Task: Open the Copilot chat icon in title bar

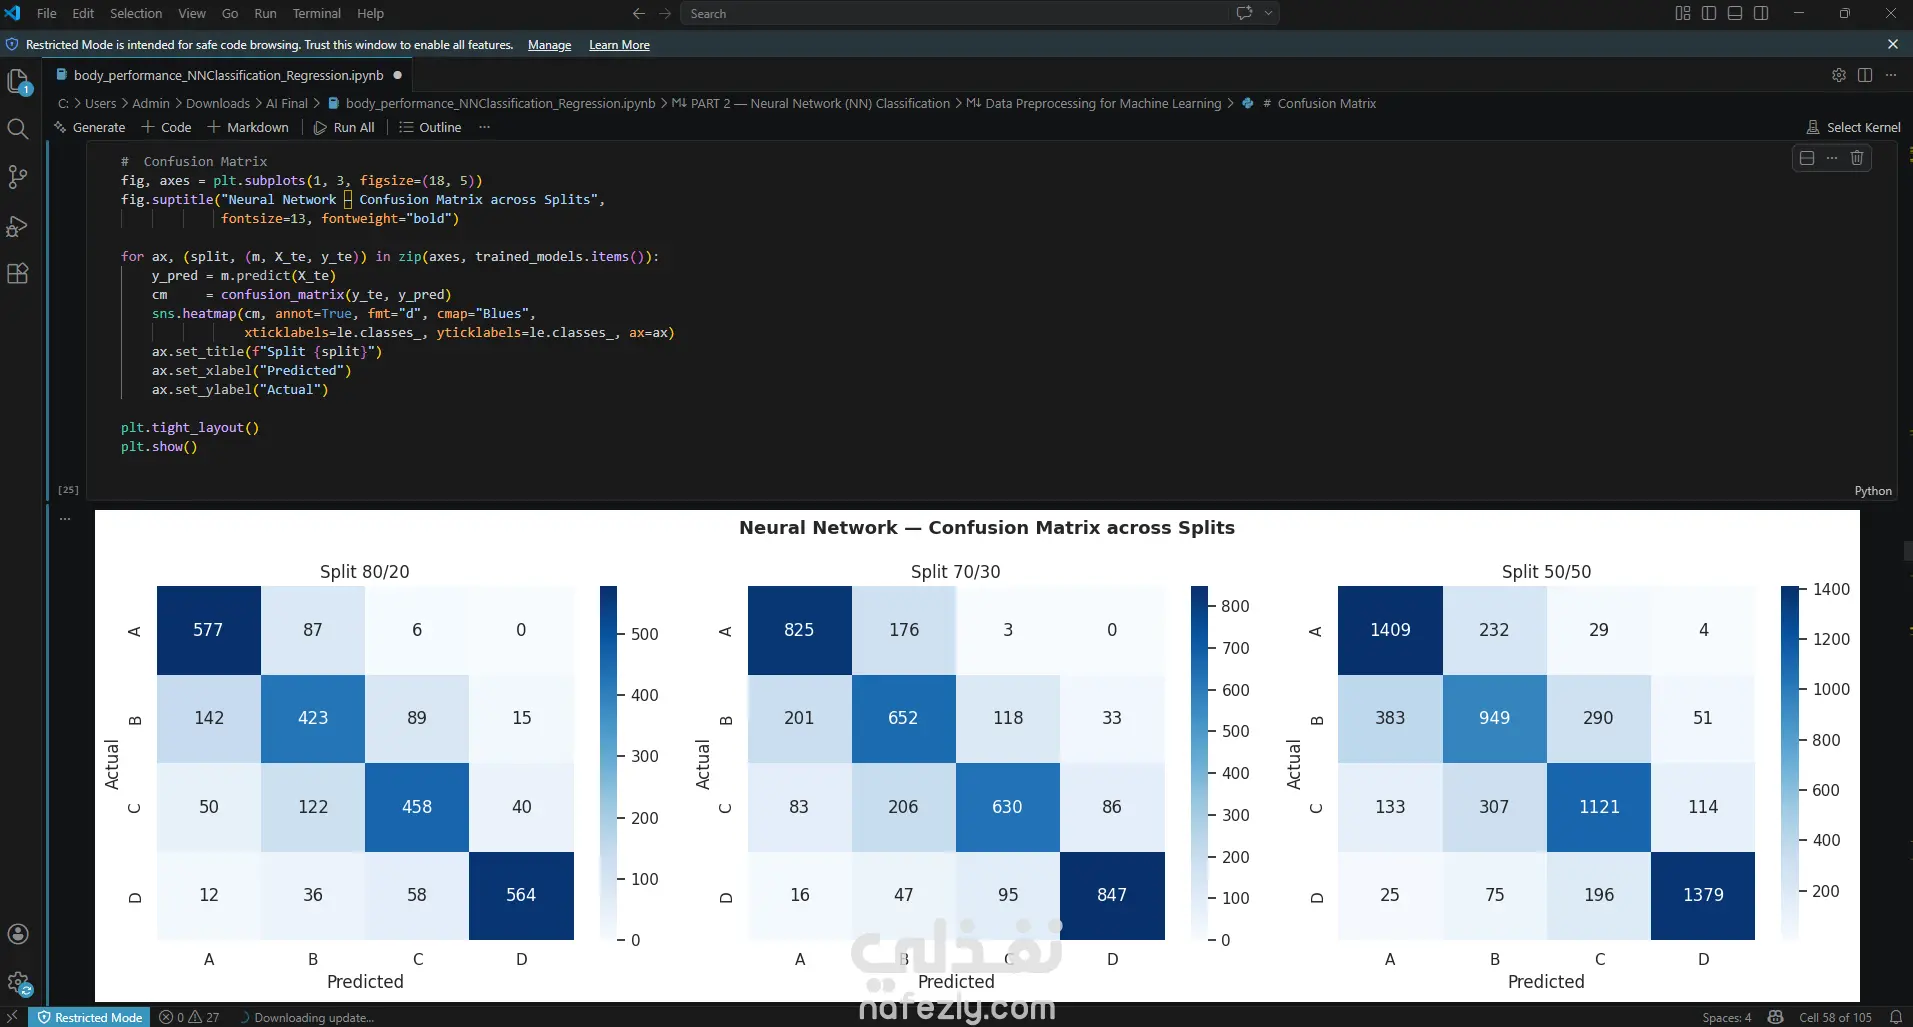Action: point(1244,13)
